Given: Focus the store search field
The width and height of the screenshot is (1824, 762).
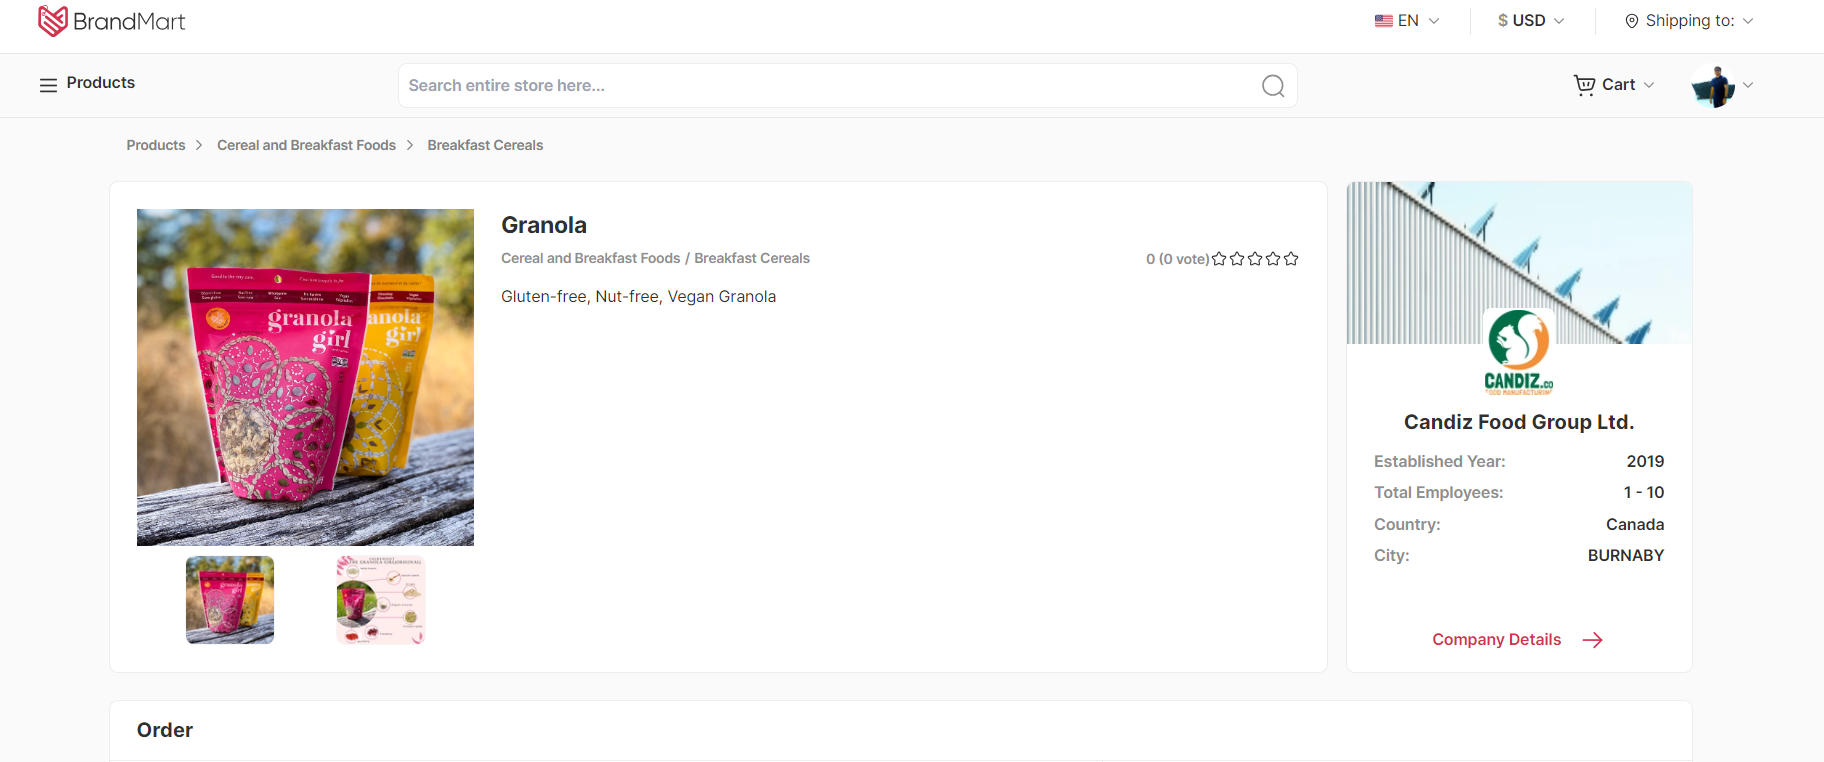Looking at the screenshot, I should (847, 86).
